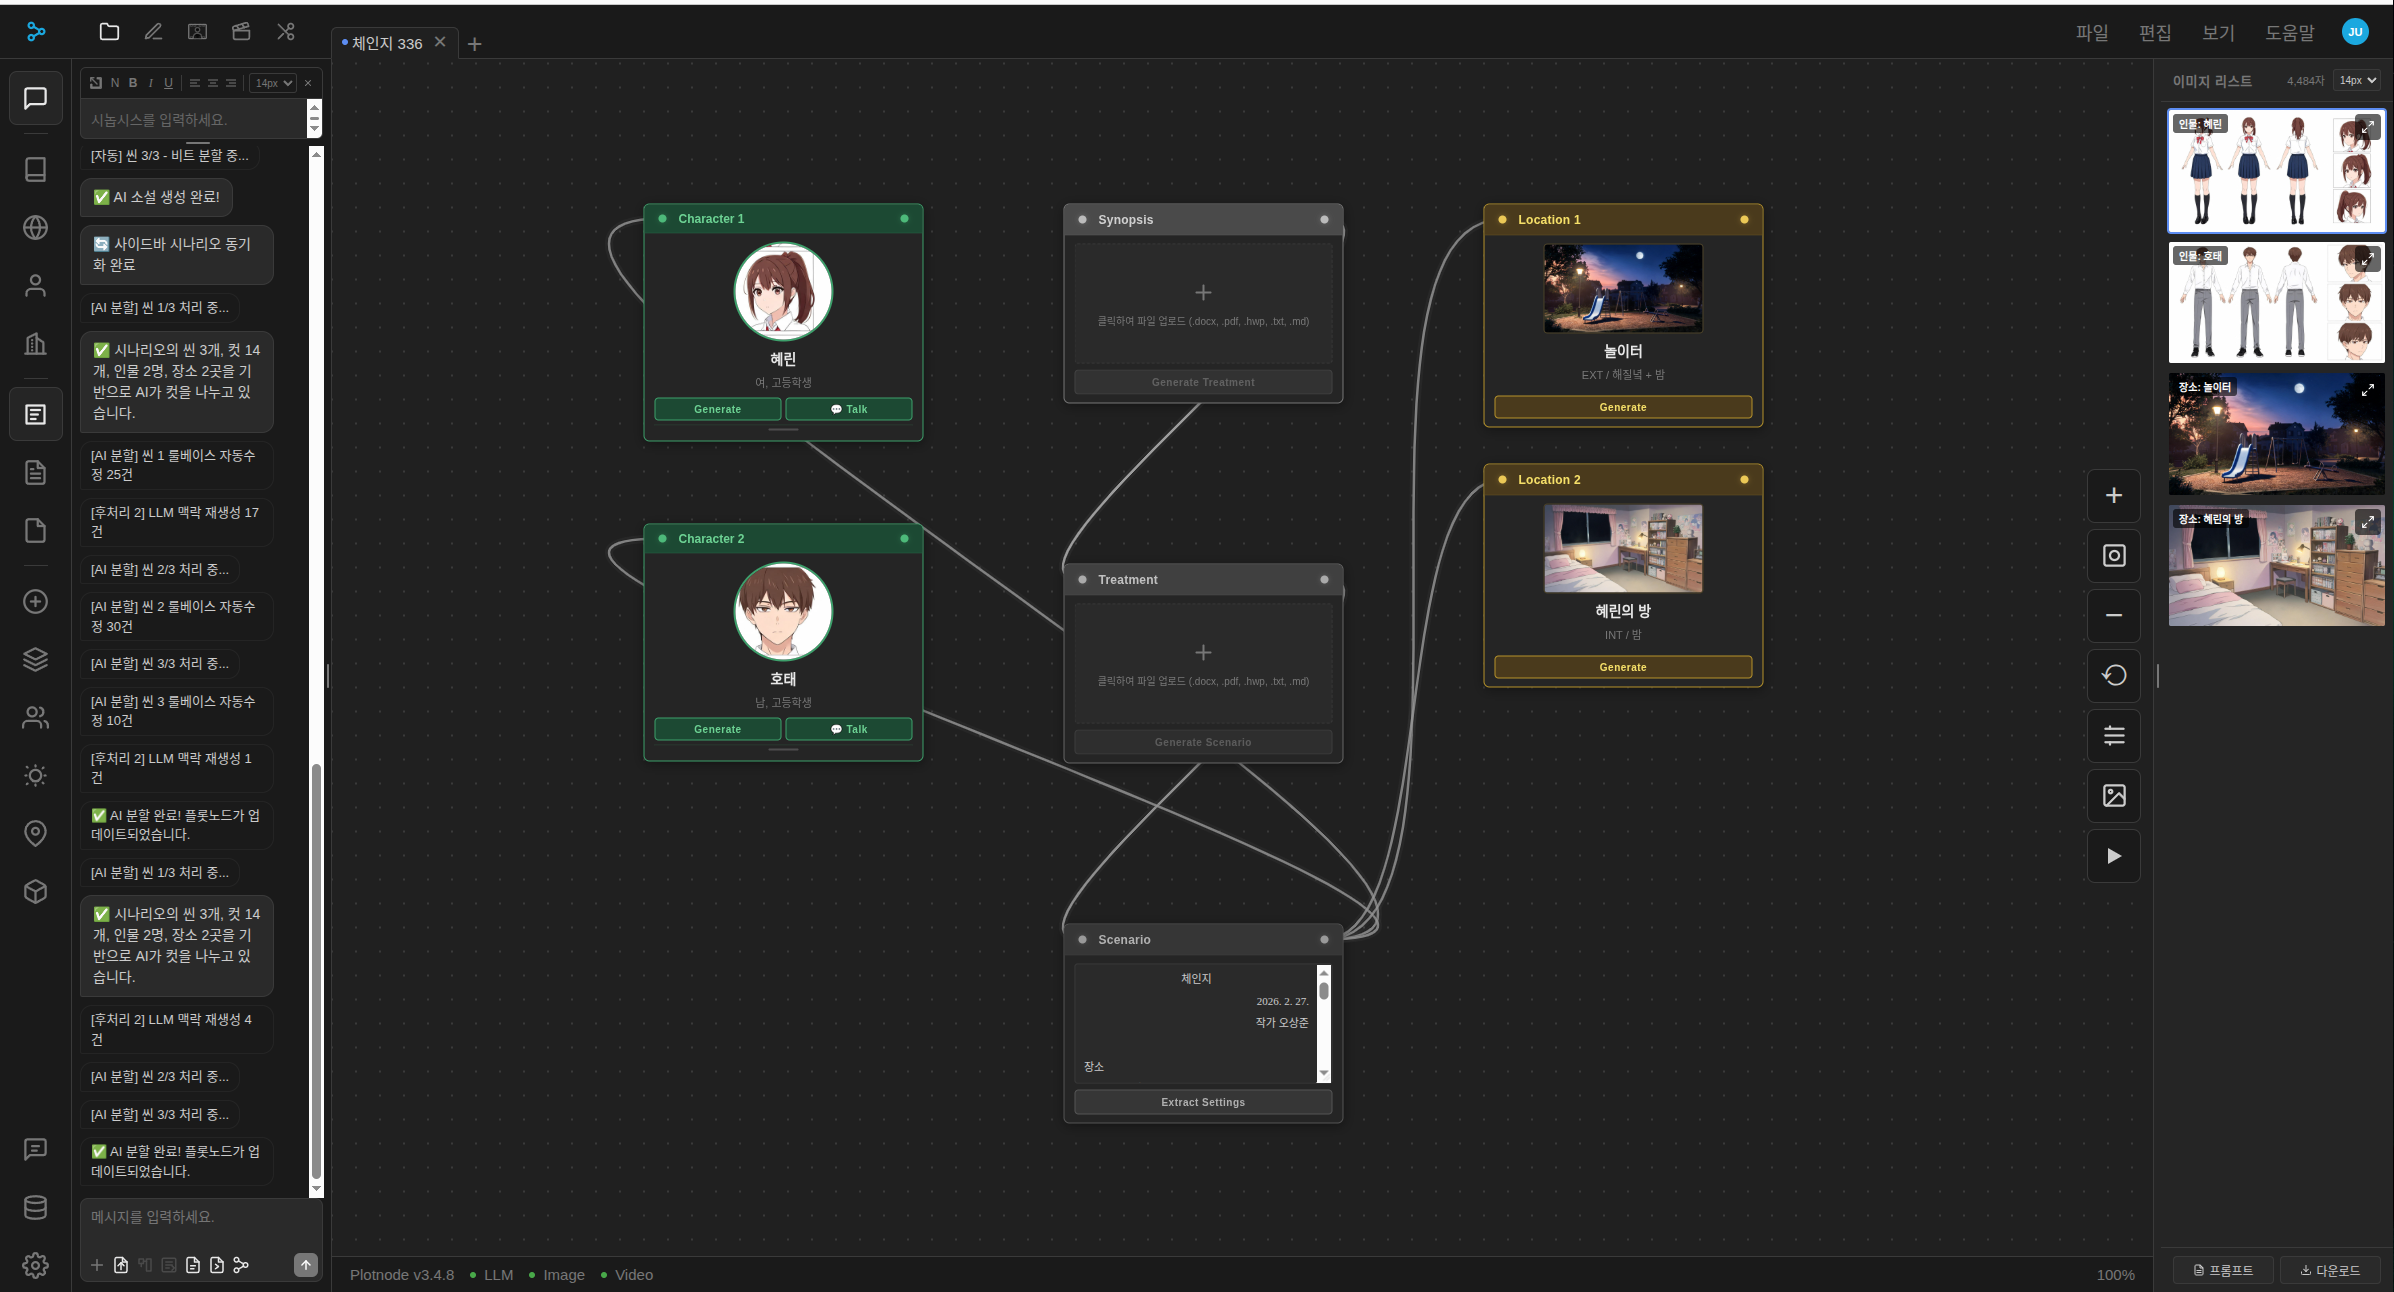Viewport: 2394px width, 1292px height.
Task: Click Talk on Character 2 호태 node
Action: (849, 729)
